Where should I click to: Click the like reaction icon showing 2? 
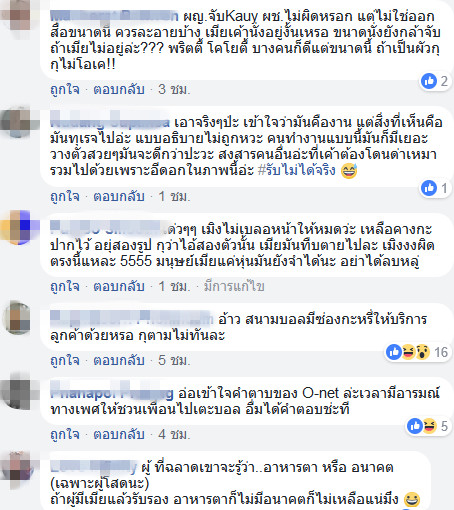(x=429, y=81)
